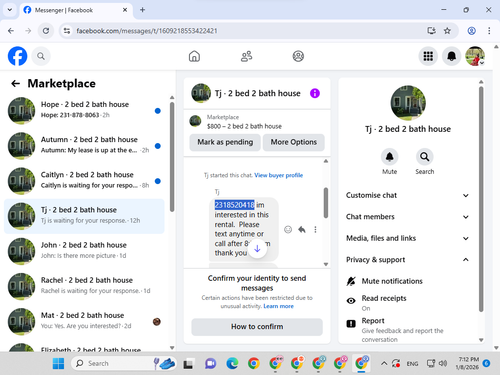Open the Facebook menu grid icon
The image size is (500, 375).
pos(428,56)
